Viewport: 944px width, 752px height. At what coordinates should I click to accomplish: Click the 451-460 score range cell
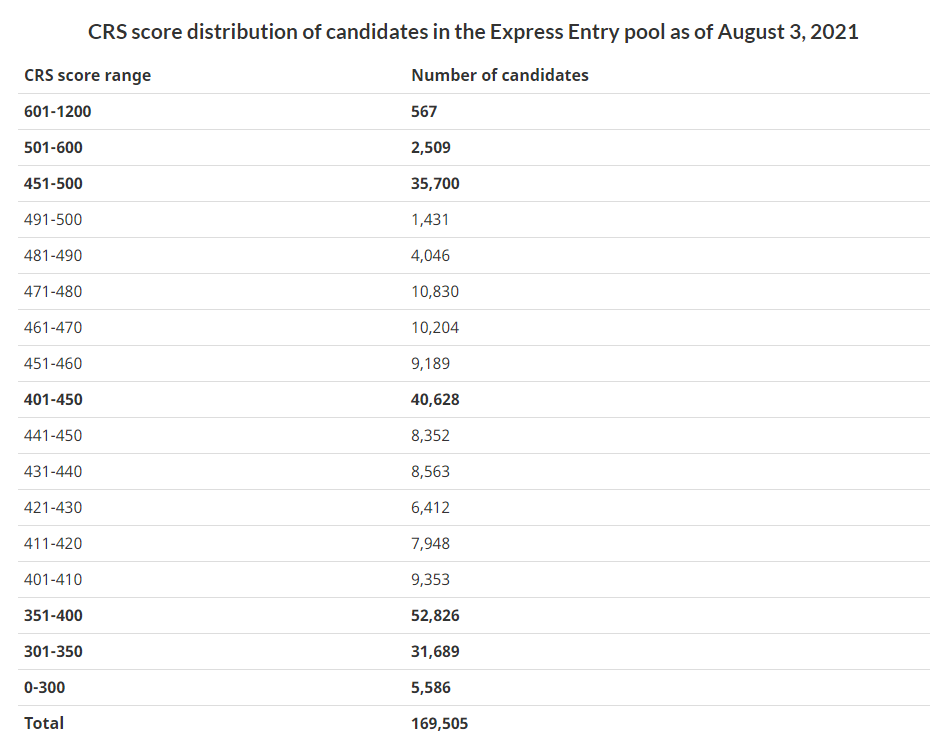click(x=53, y=363)
